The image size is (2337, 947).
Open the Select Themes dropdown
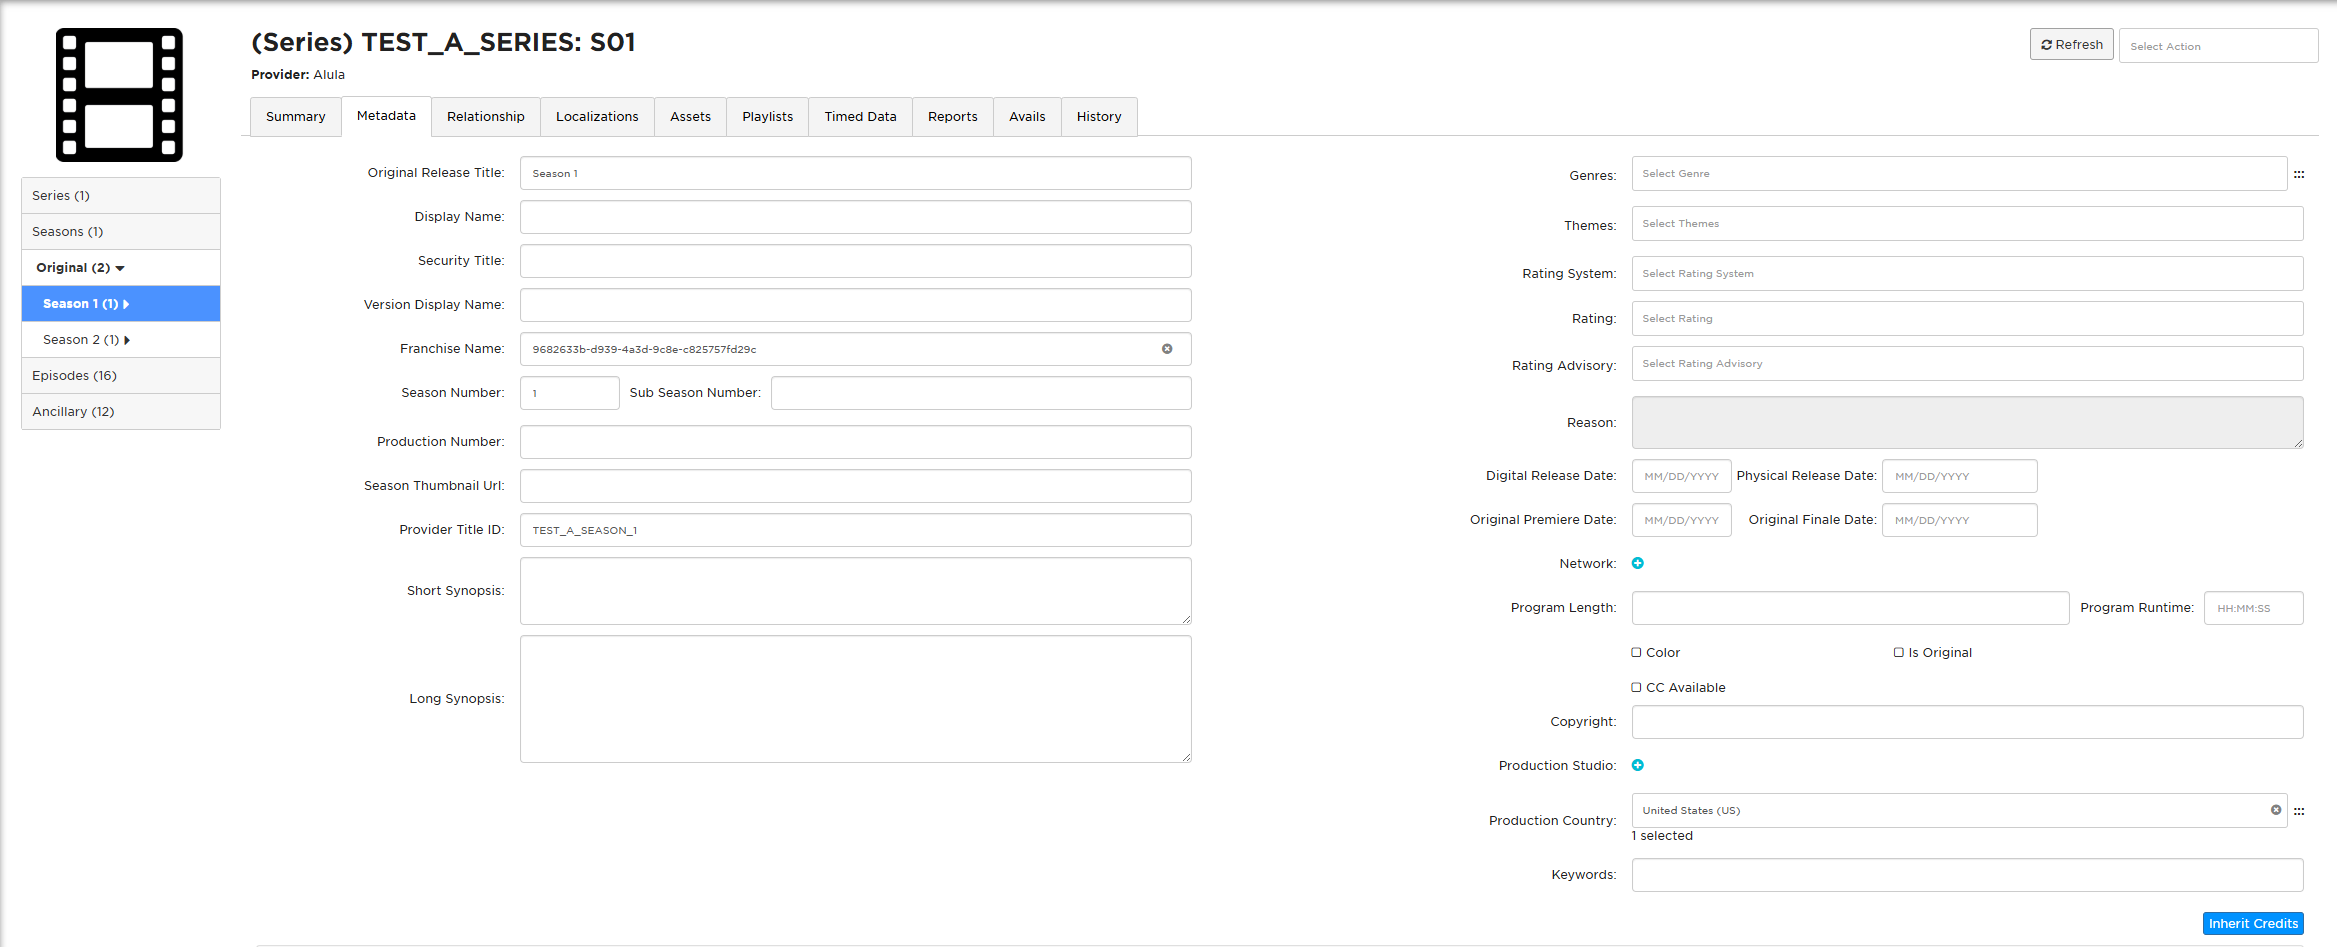(1967, 223)
